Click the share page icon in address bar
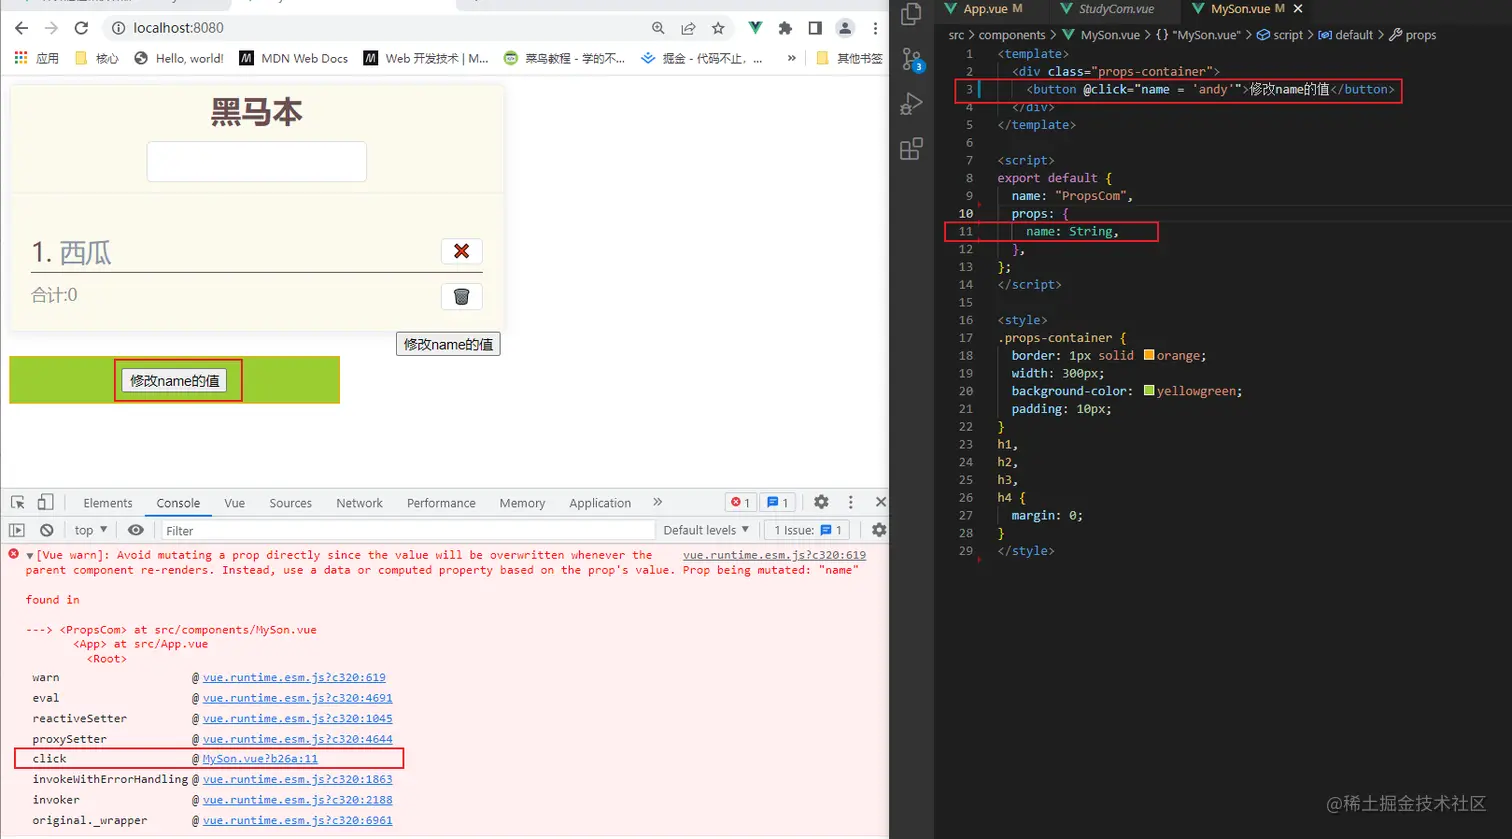 (688, 28)
